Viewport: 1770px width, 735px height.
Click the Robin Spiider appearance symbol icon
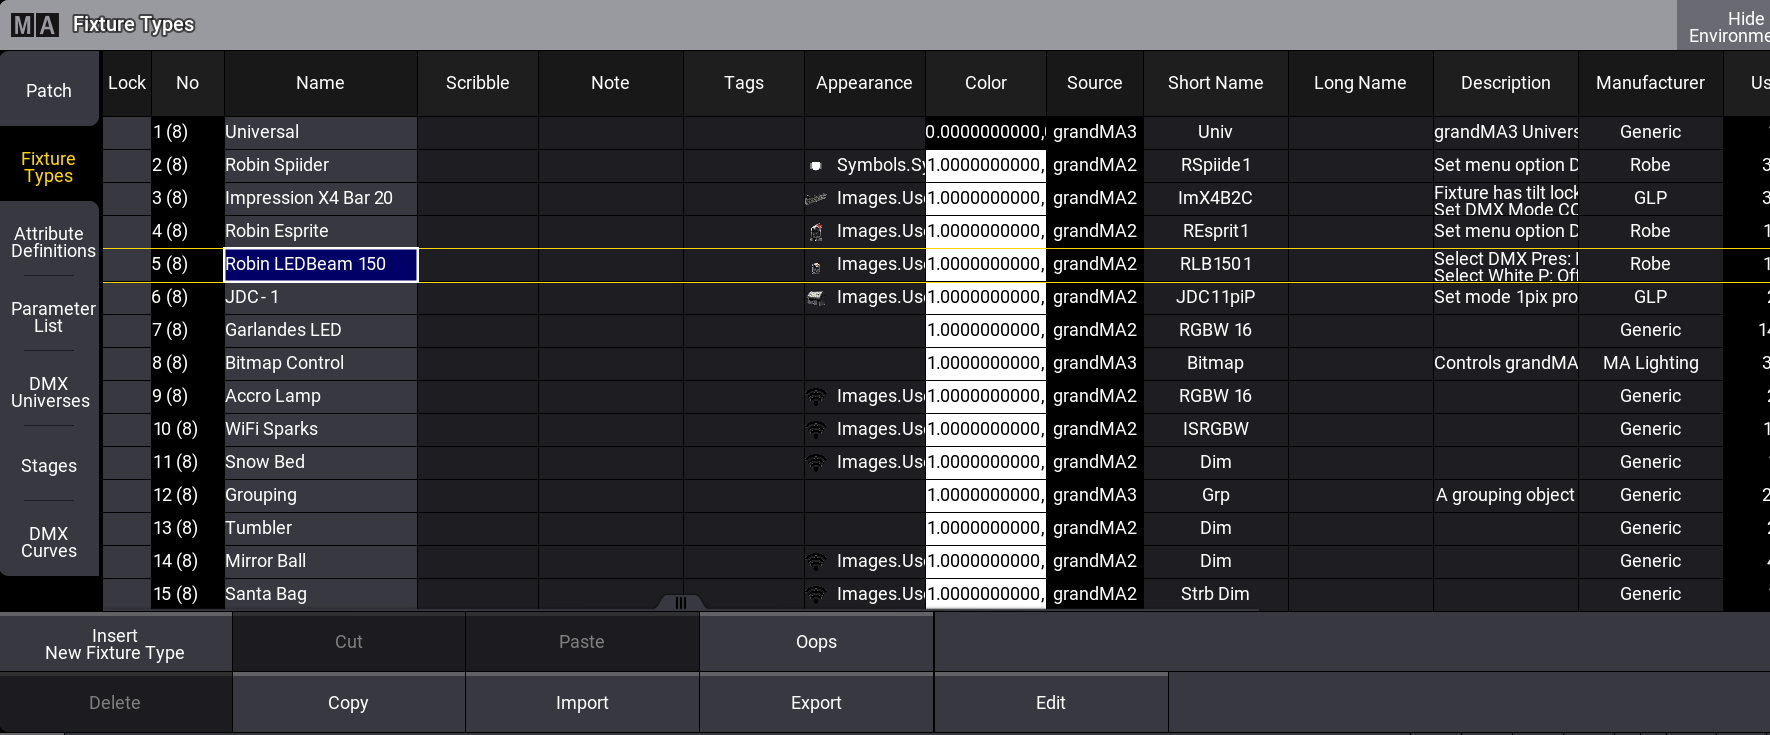816,165
